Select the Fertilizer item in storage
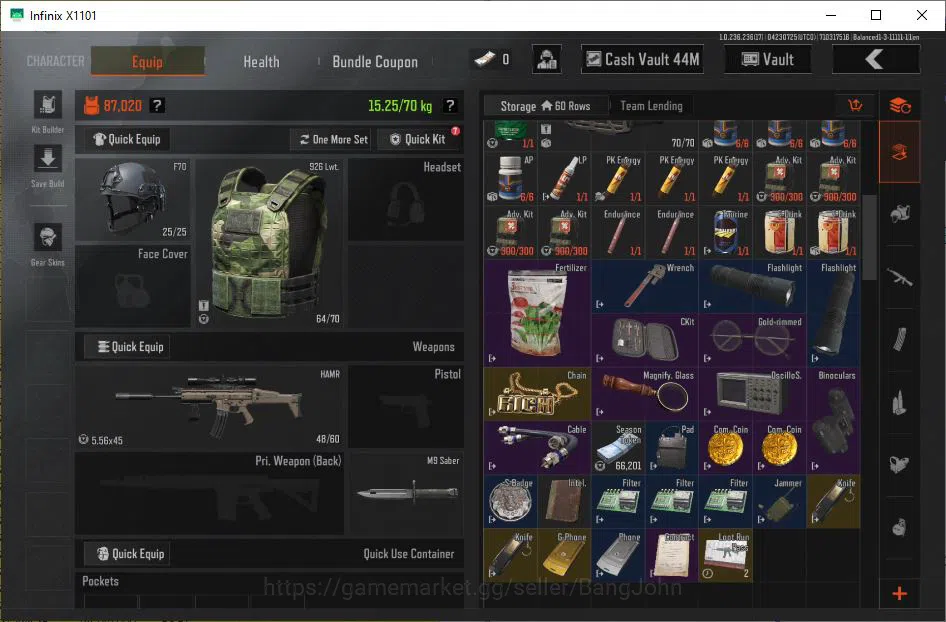This screenshot has width=946, height=622. [x=537, y=313]
